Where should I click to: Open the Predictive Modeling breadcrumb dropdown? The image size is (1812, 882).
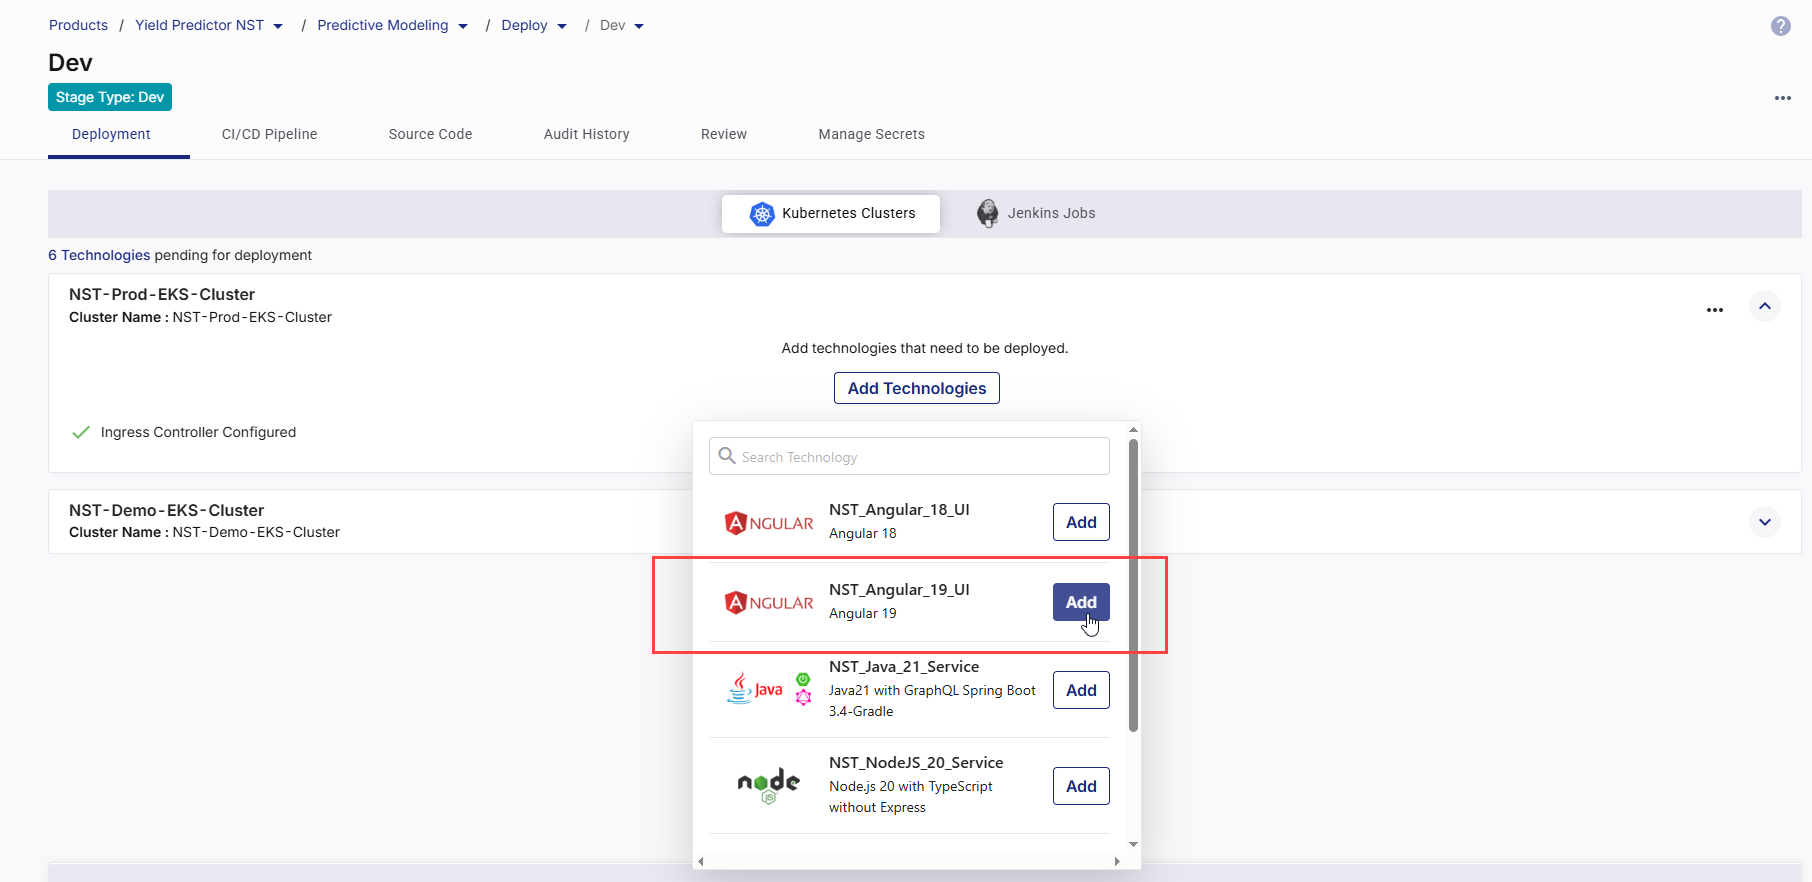[x=463, y=26]
